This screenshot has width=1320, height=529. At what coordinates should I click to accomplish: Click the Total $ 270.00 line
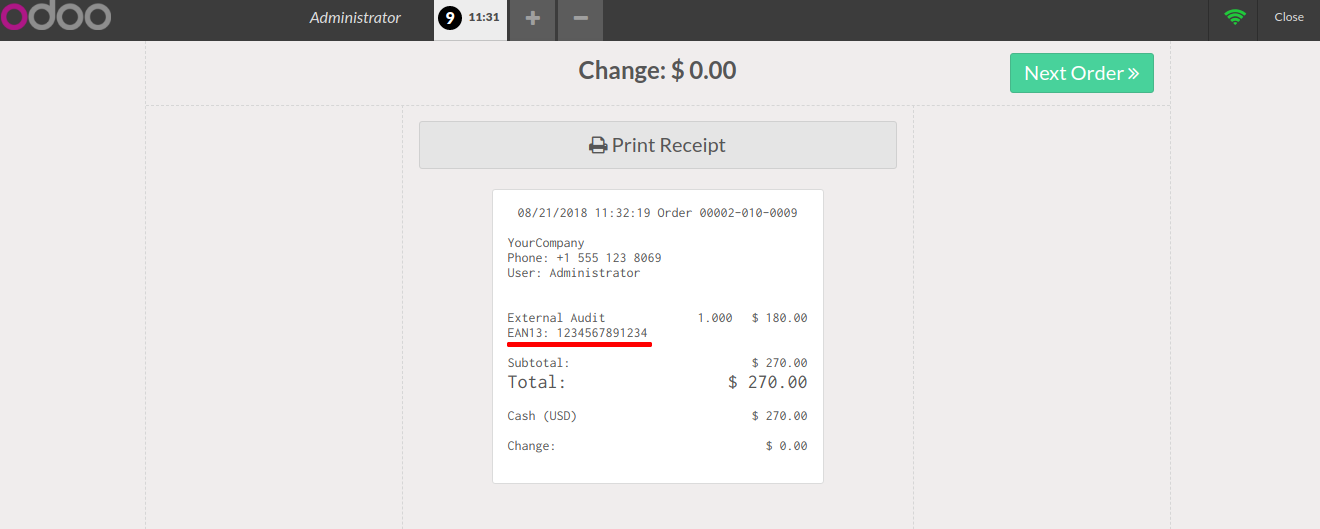[657, 382]
